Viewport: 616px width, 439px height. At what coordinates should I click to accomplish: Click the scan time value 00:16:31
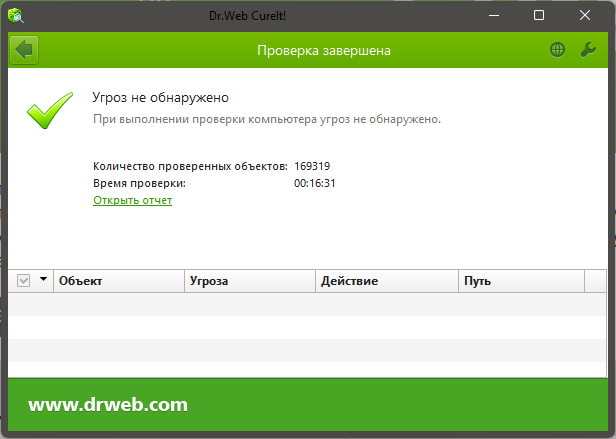314,183
